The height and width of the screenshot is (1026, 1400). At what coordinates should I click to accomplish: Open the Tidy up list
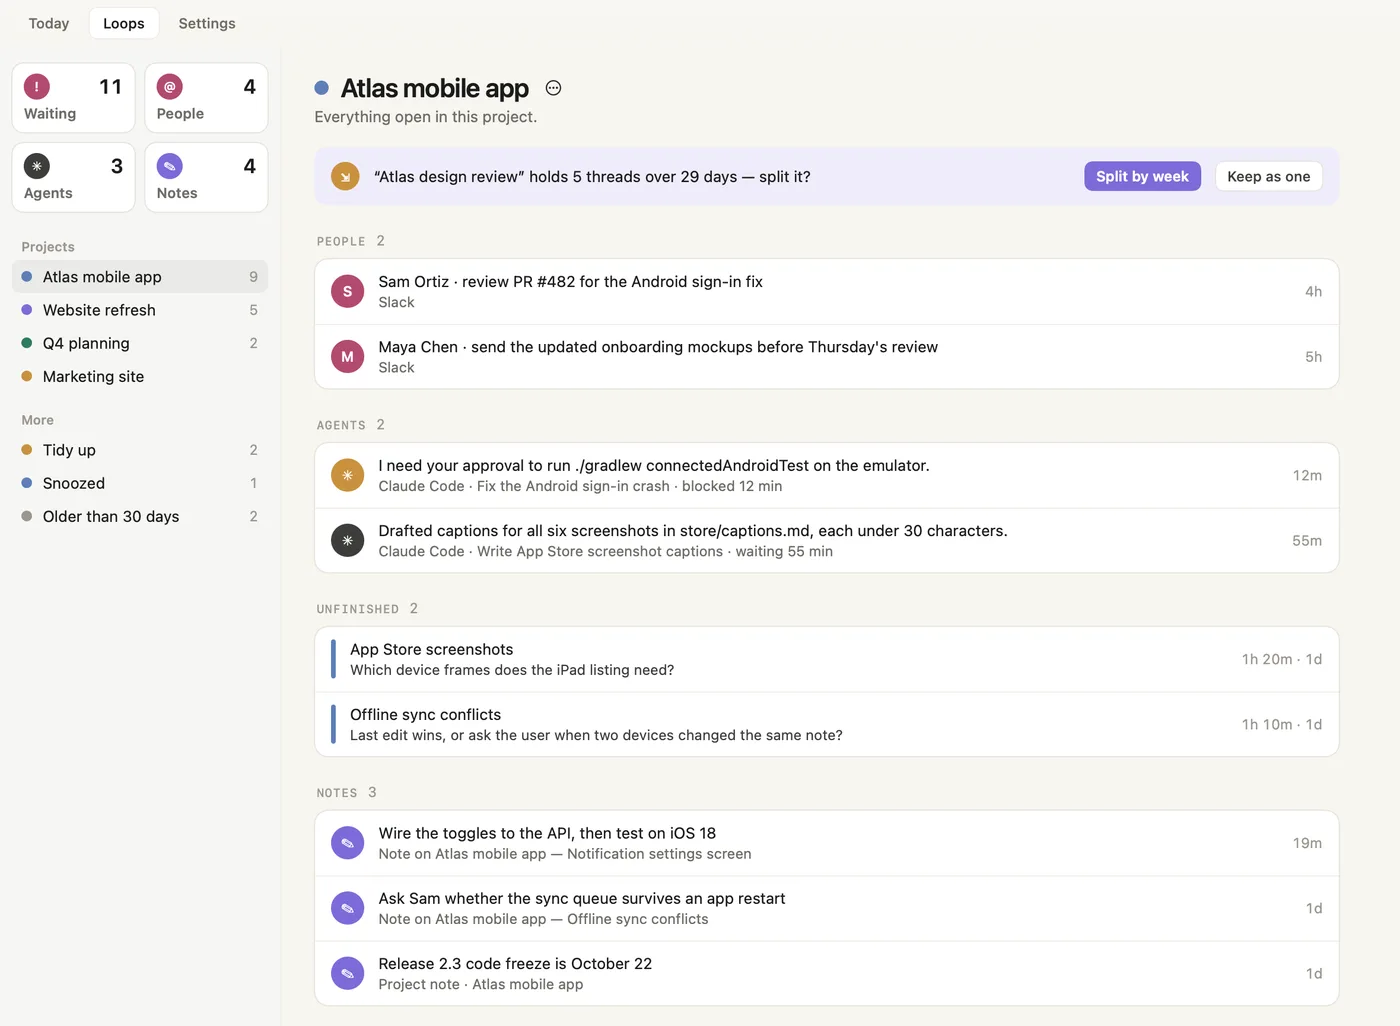[140, 450]
